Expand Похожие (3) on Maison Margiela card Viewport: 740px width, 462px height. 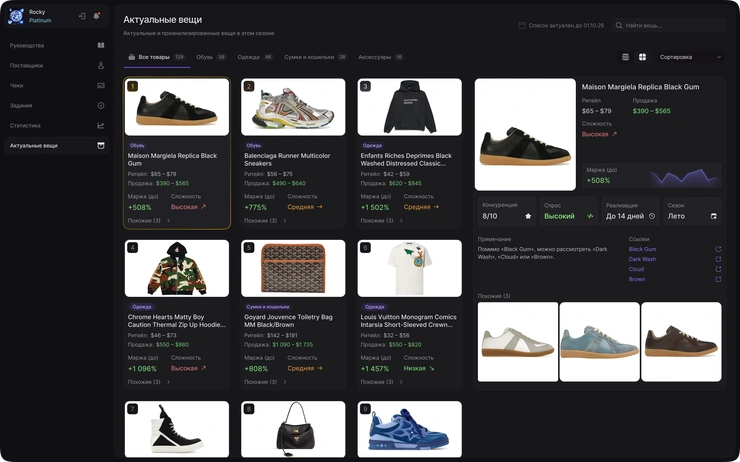[148, 220]
